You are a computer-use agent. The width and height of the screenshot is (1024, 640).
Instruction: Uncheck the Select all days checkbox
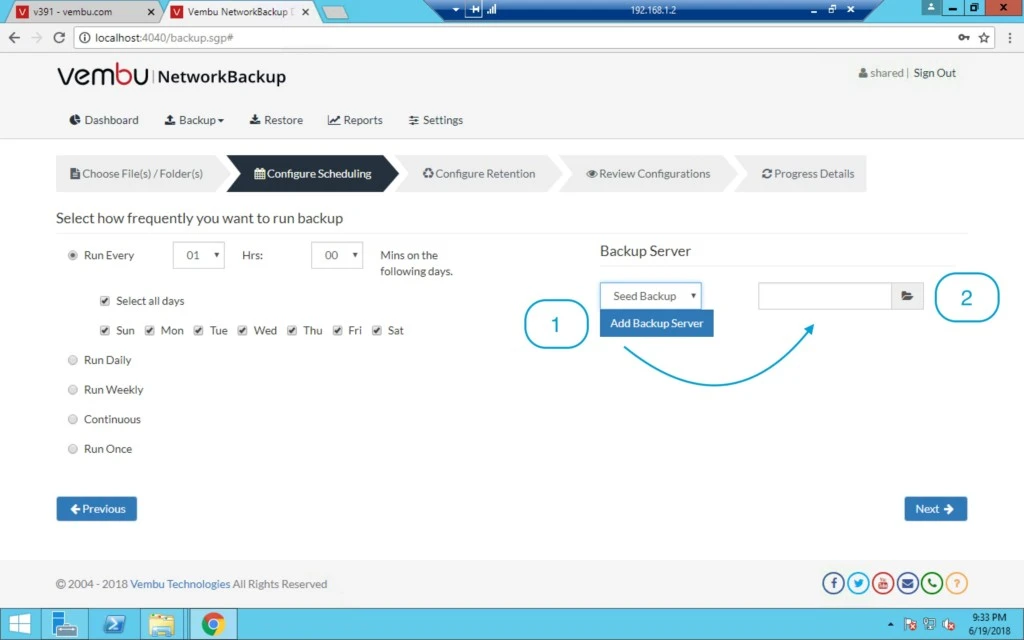(104, 301)
